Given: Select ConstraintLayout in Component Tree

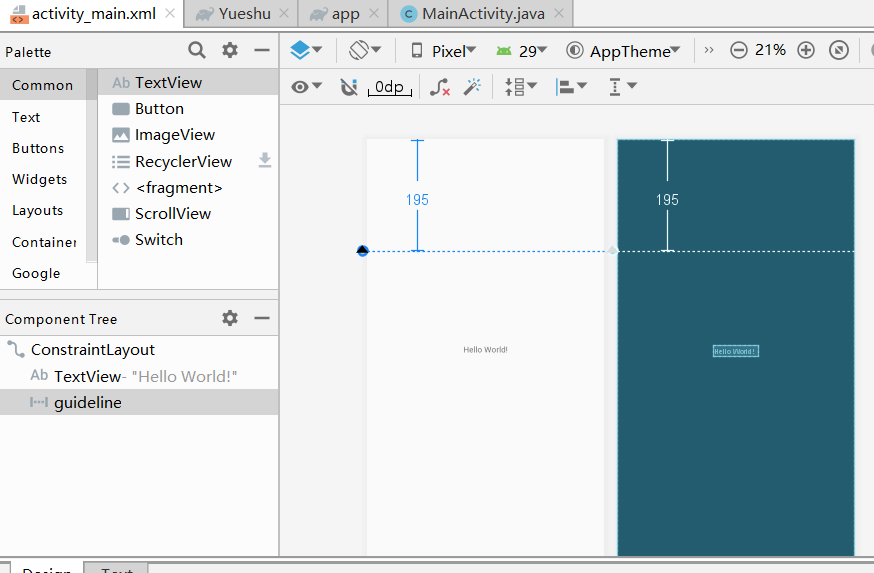Looking at the screenshot, I should [x=139, y=349].
